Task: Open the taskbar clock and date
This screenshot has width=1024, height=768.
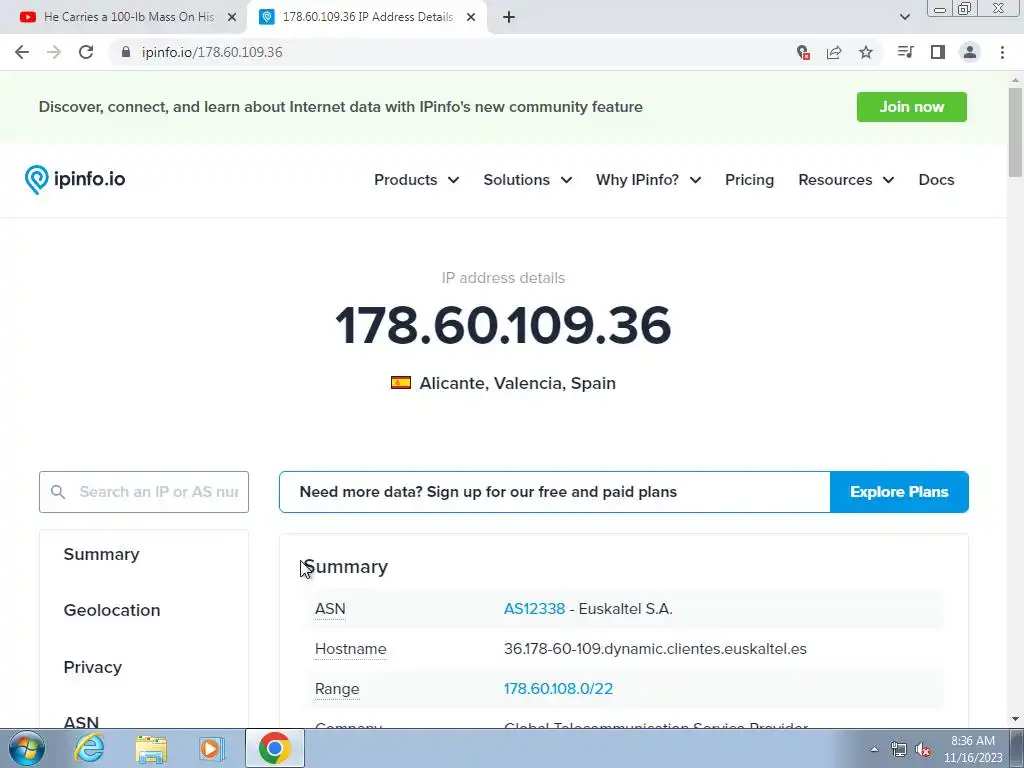Action: point(973,749)
